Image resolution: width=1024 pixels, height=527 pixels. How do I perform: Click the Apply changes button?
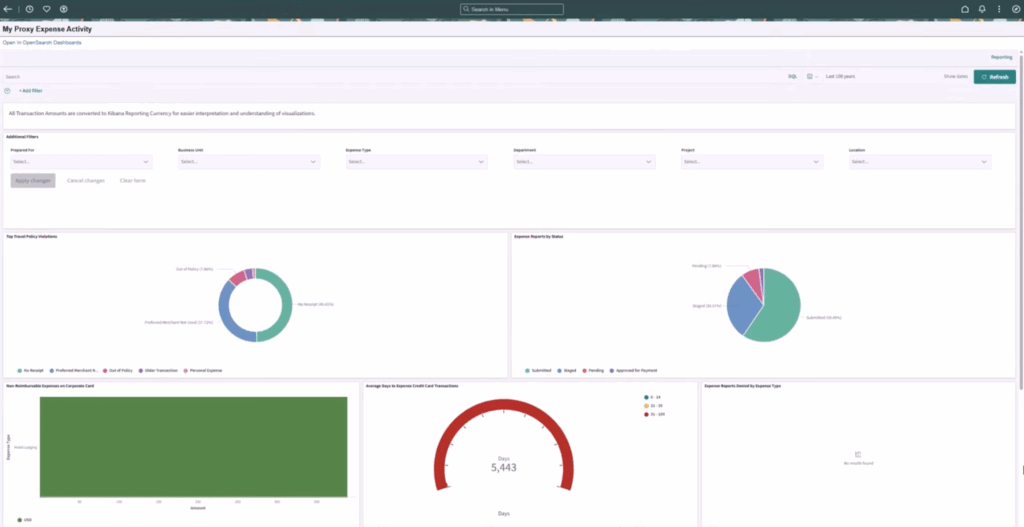coord(33,180)
